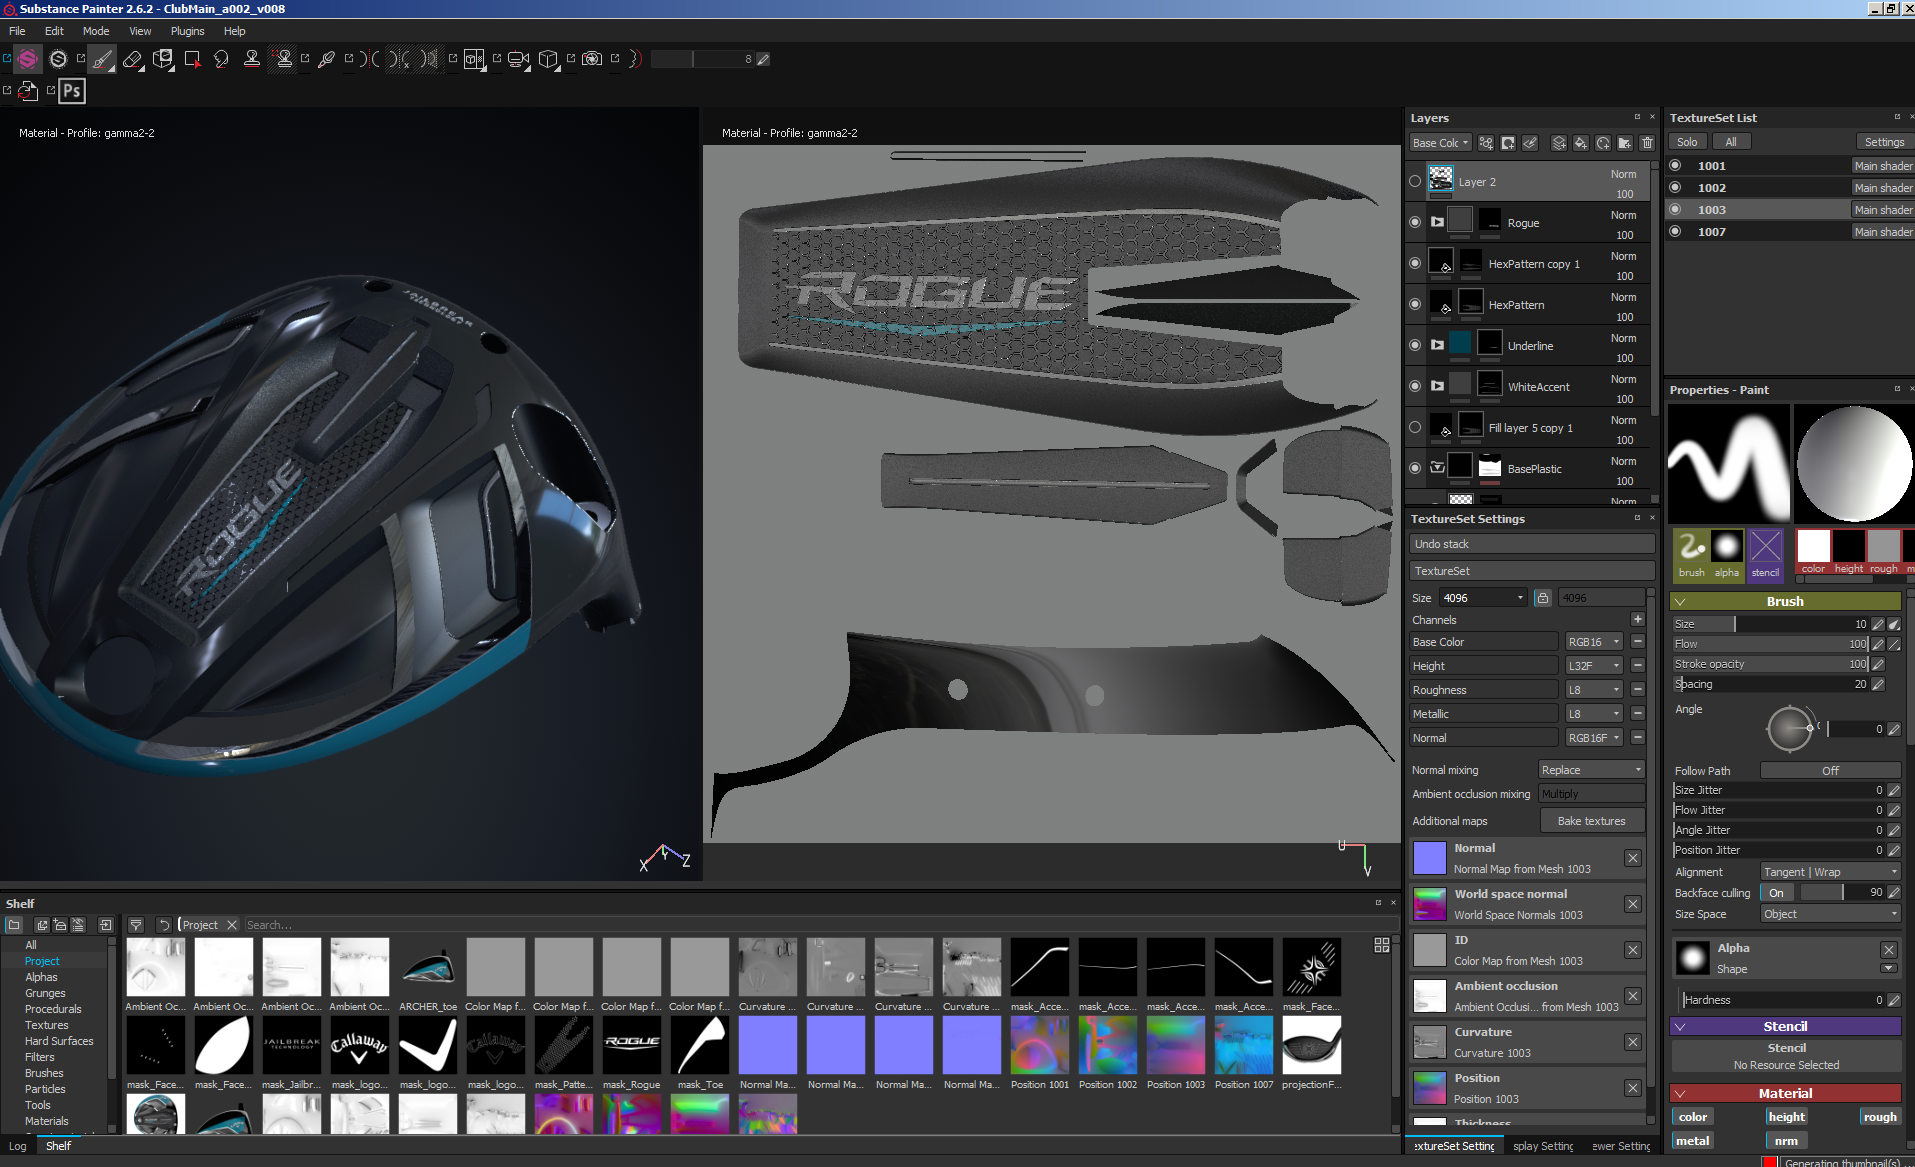Open TextureSet List Settings
Image resolution: width=1915 pixels, height=1167 pixels.
1883,142
